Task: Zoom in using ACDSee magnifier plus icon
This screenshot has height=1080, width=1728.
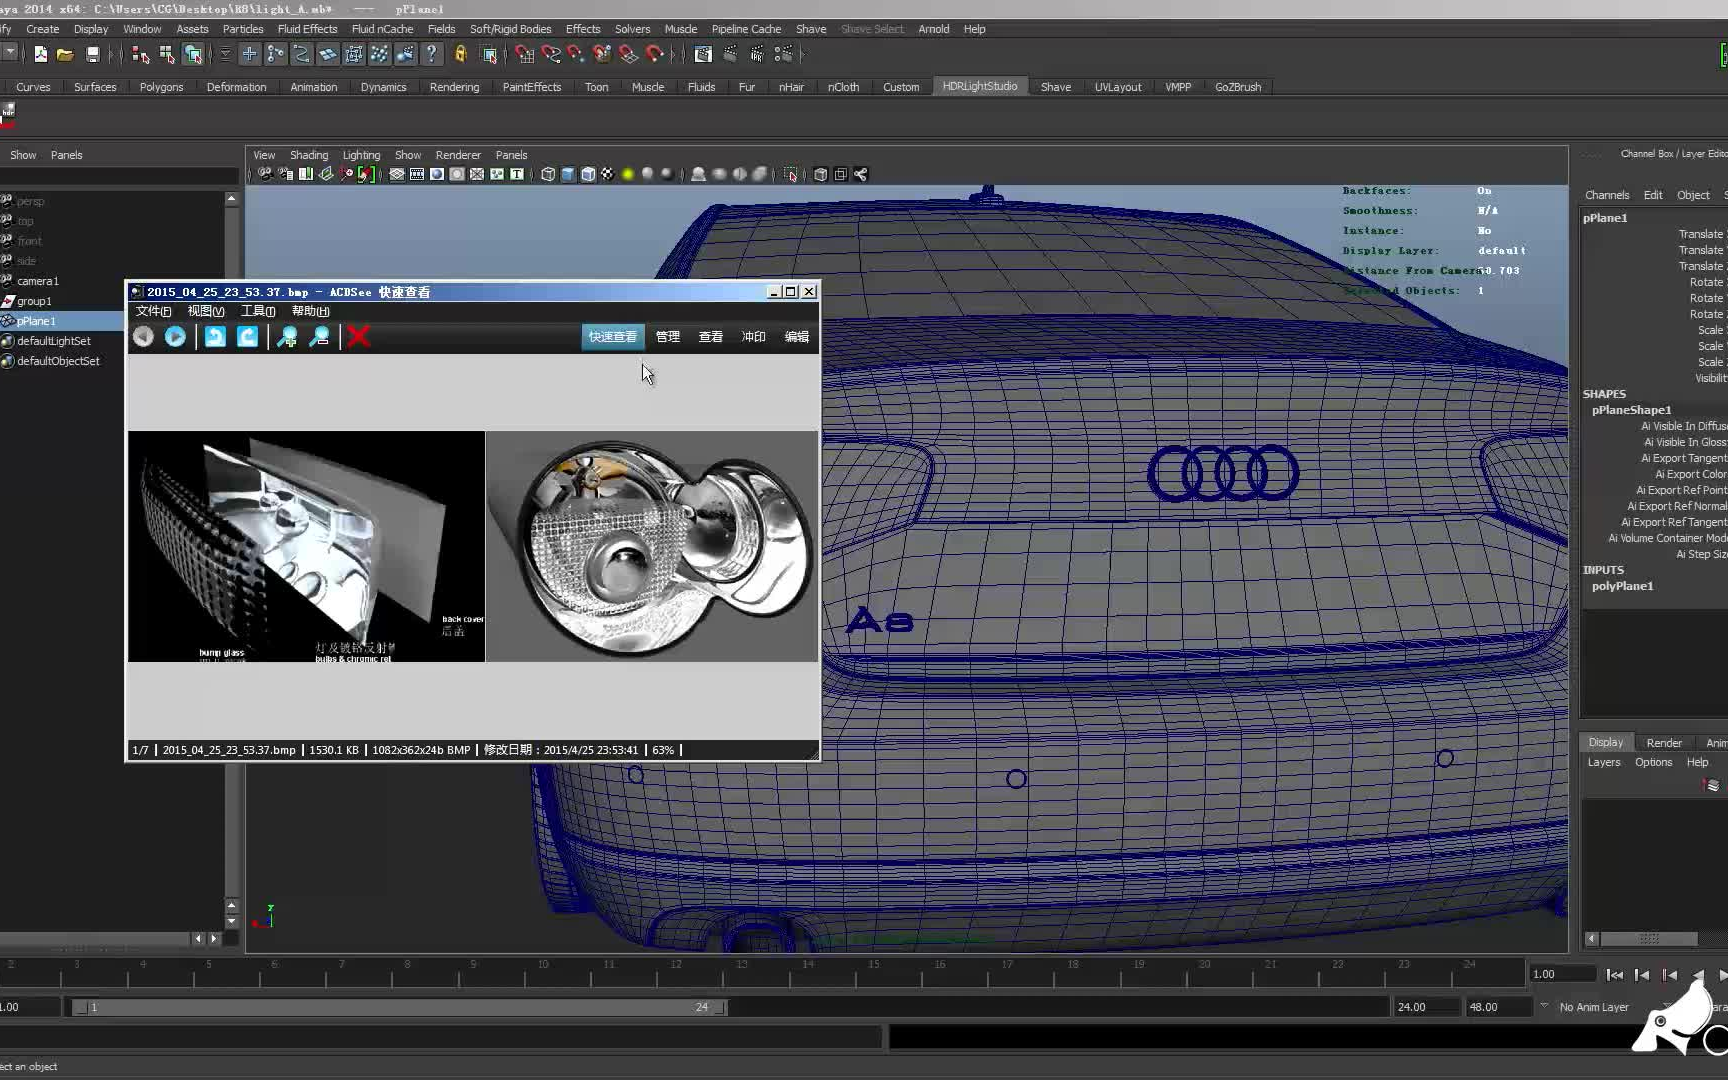Action: tap(287, 337)
